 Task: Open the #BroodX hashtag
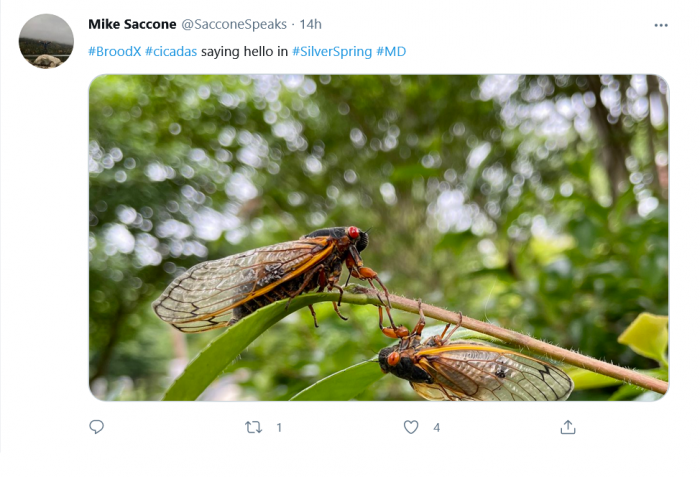point(114,51)
